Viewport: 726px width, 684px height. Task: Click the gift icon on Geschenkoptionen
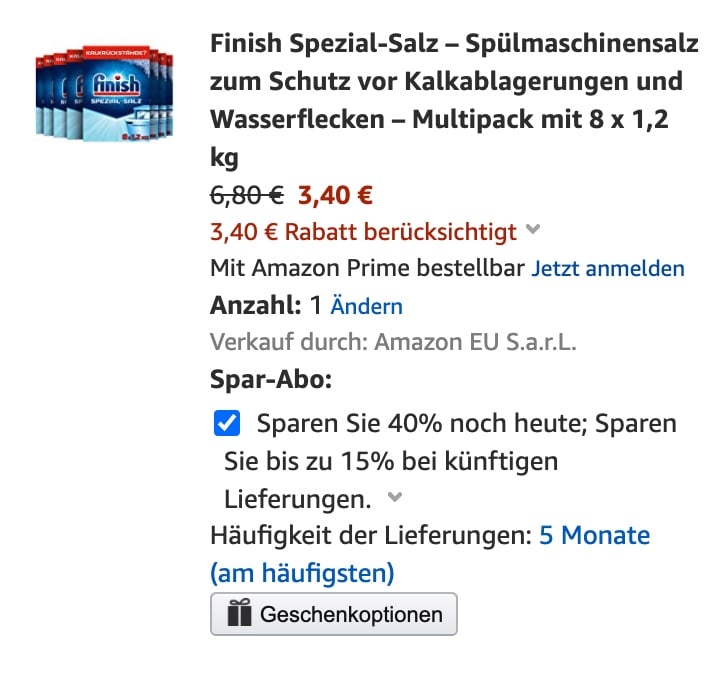tap(239, 614)
